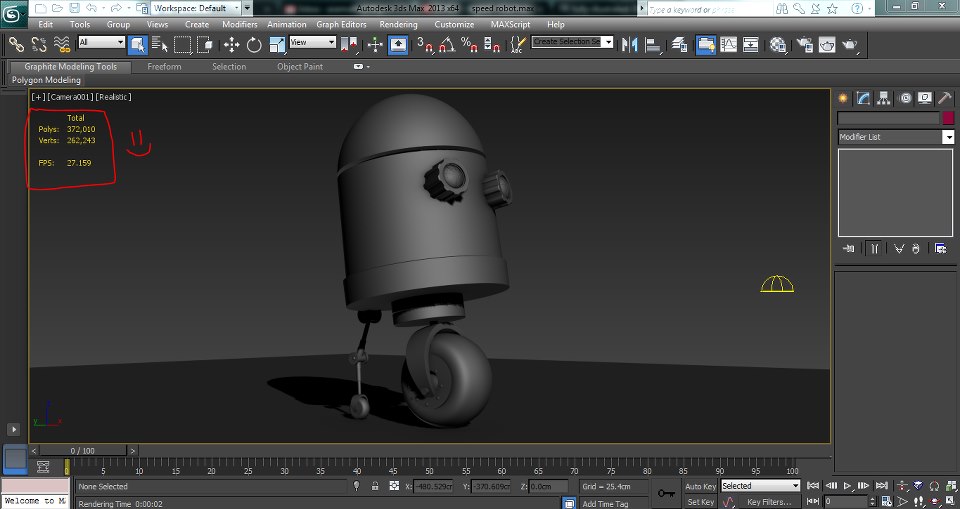Viewport: 960px width, 509px height.
Task: Click the Key Filters... button
Action: pyautogui.click(x=768, y=502)
